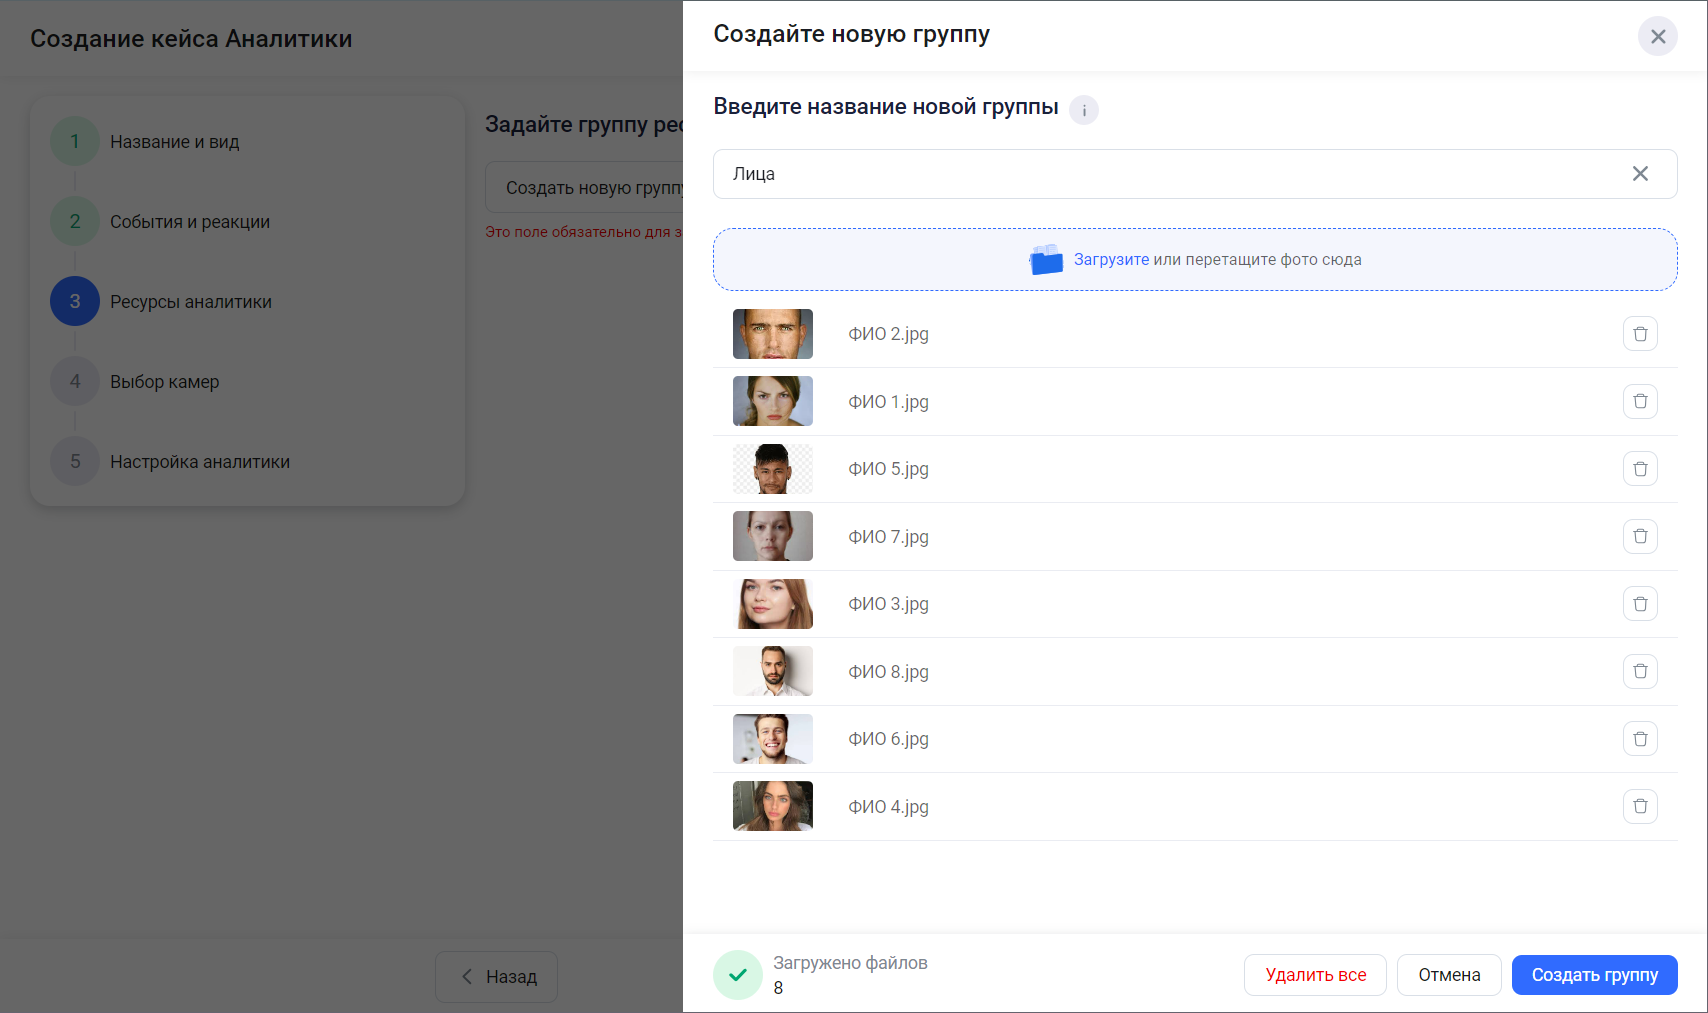
Task: Delete ФИО 7.jpg from the list
Action: pos(1640,536)
